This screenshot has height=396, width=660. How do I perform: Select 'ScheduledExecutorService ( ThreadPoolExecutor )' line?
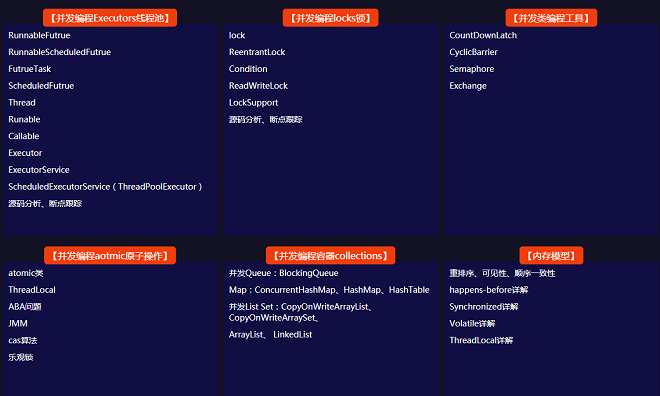point(105,187)
